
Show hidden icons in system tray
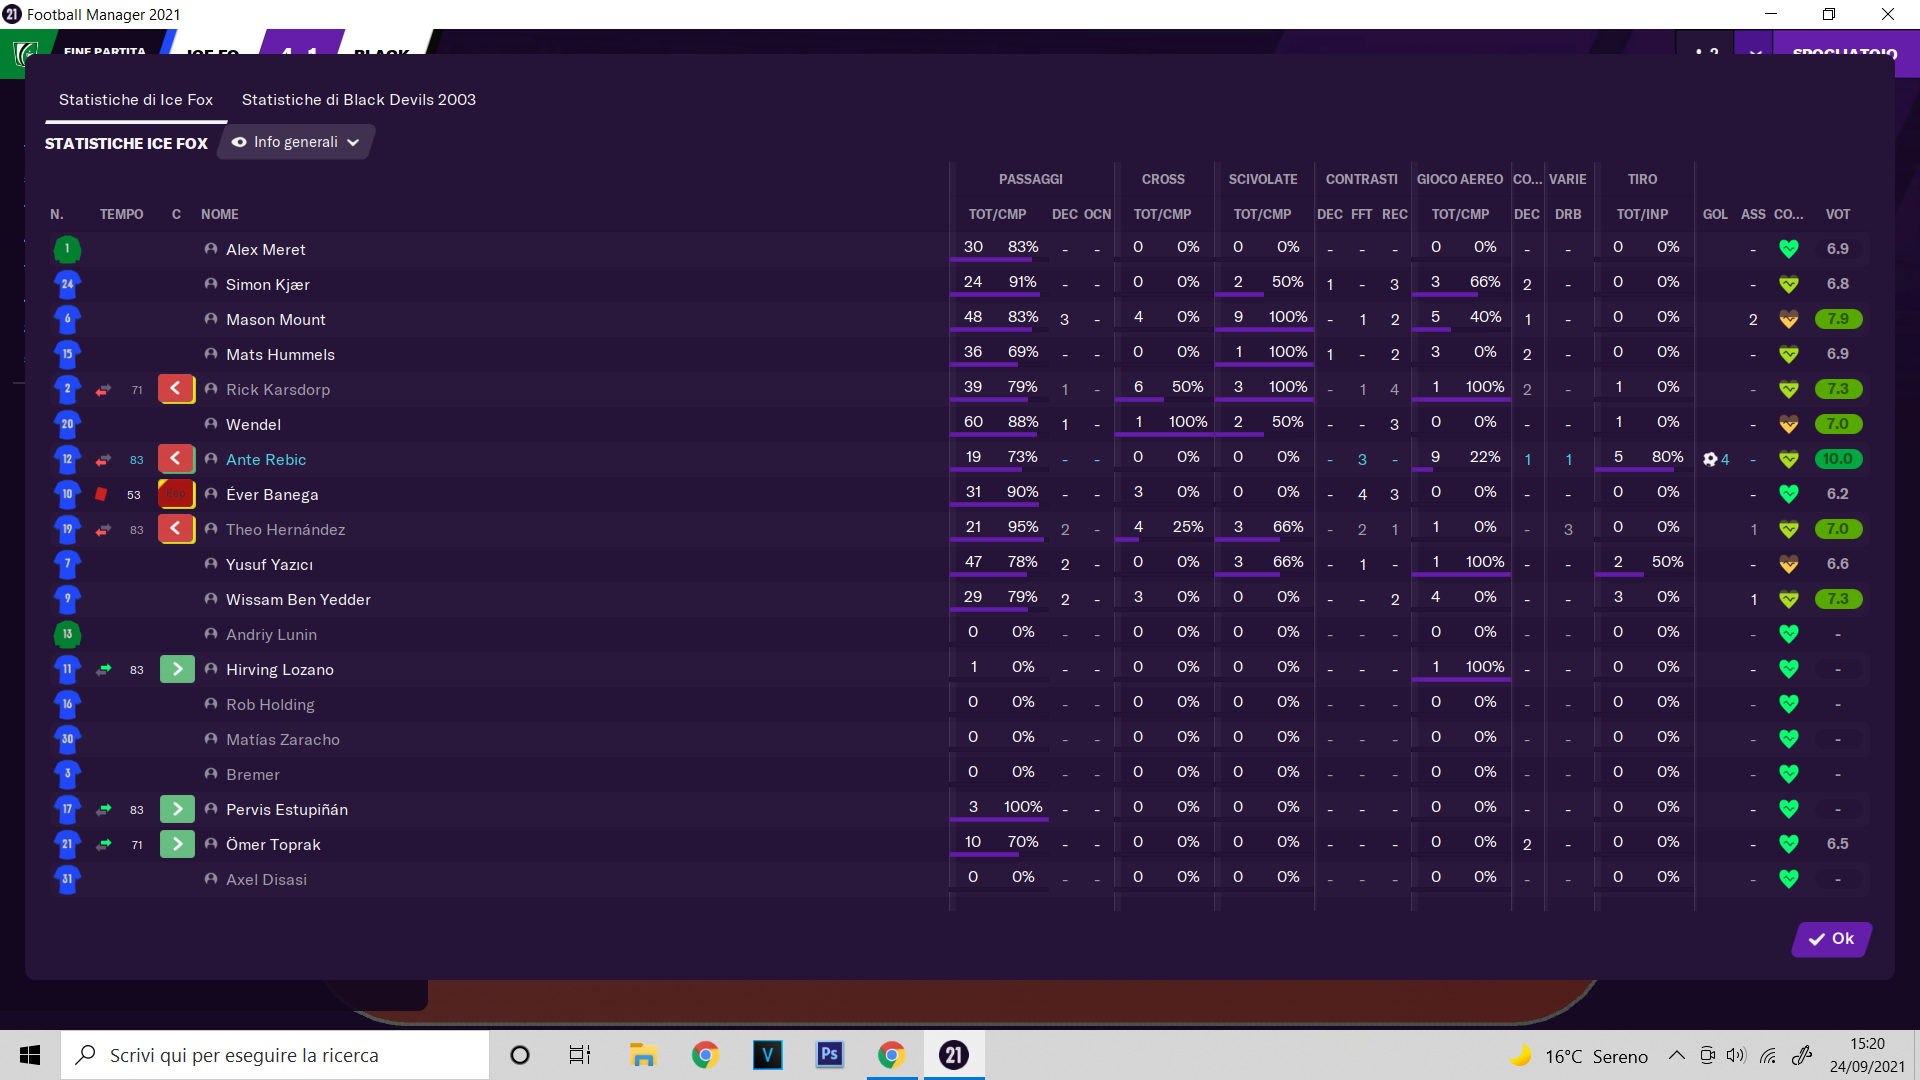point(1676,1055)
